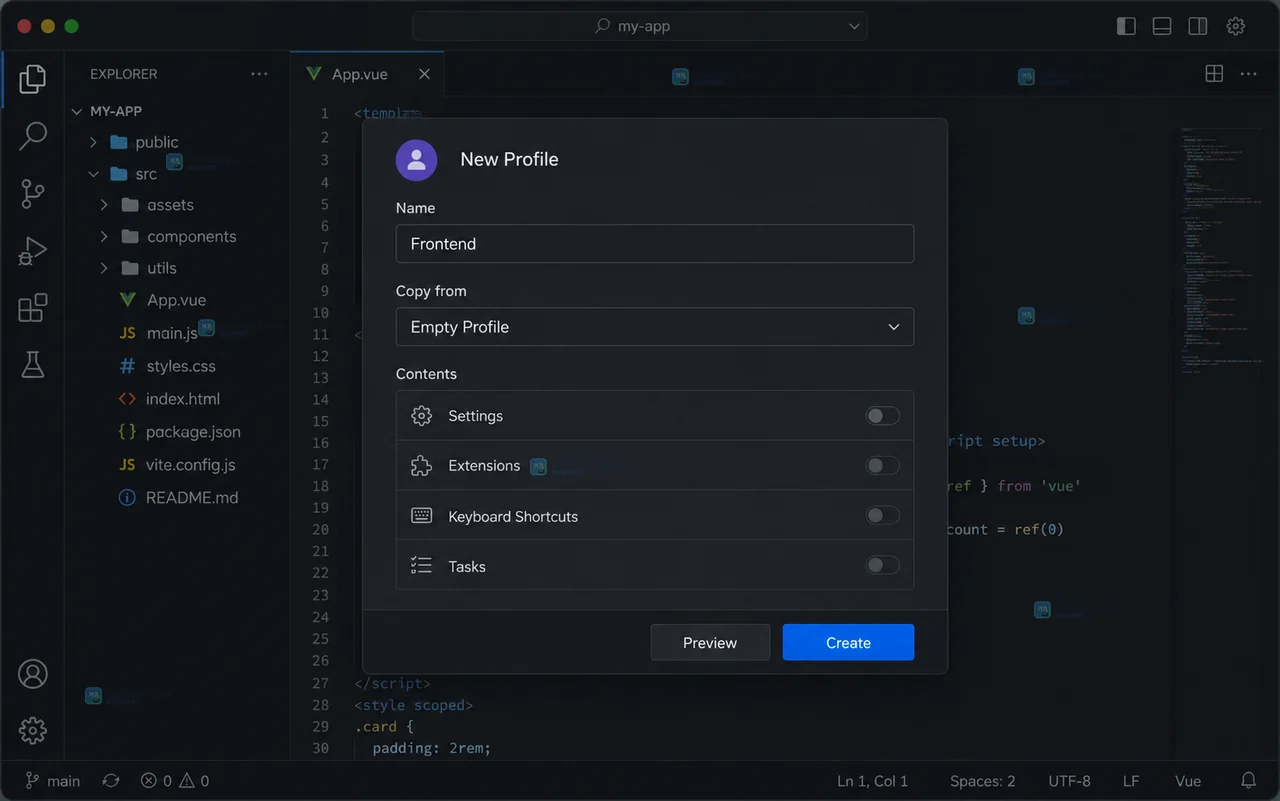
Task: Click the New Profile avatar icon
Action: click(x=416, y=160)
